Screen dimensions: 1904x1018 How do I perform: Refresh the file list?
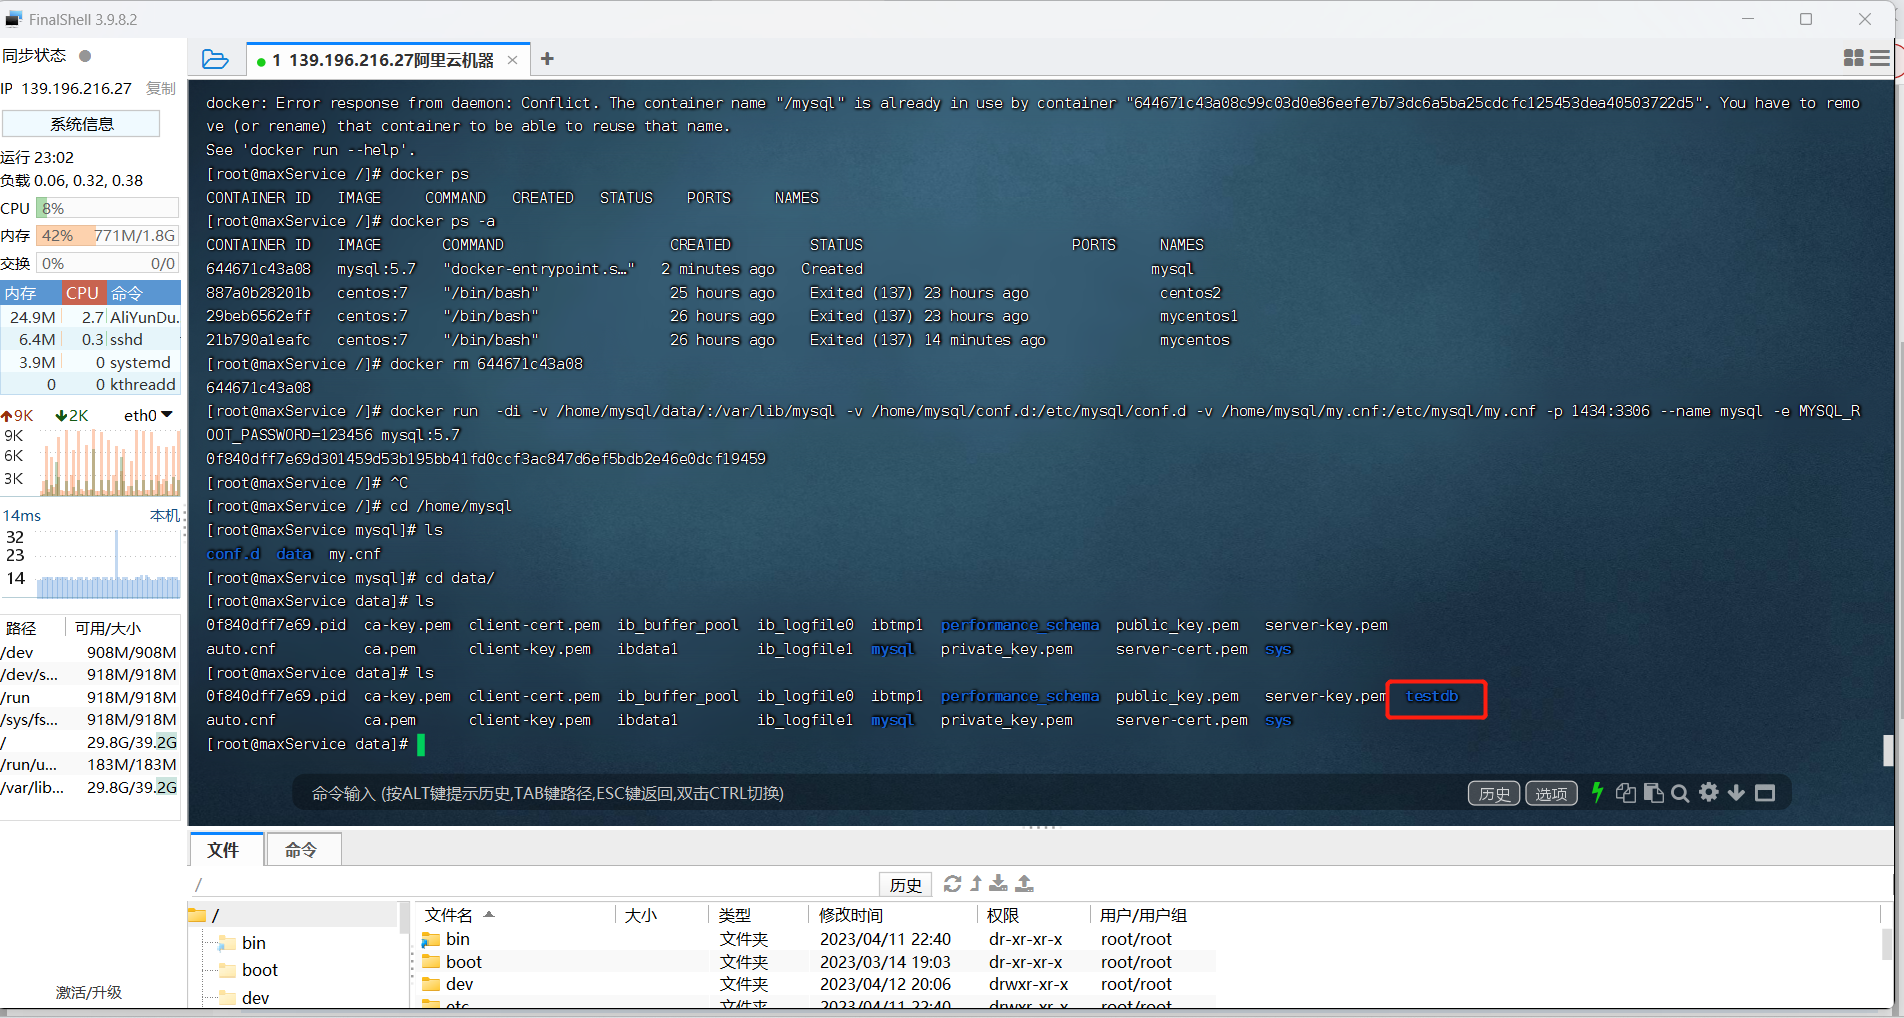coord(952,884)
